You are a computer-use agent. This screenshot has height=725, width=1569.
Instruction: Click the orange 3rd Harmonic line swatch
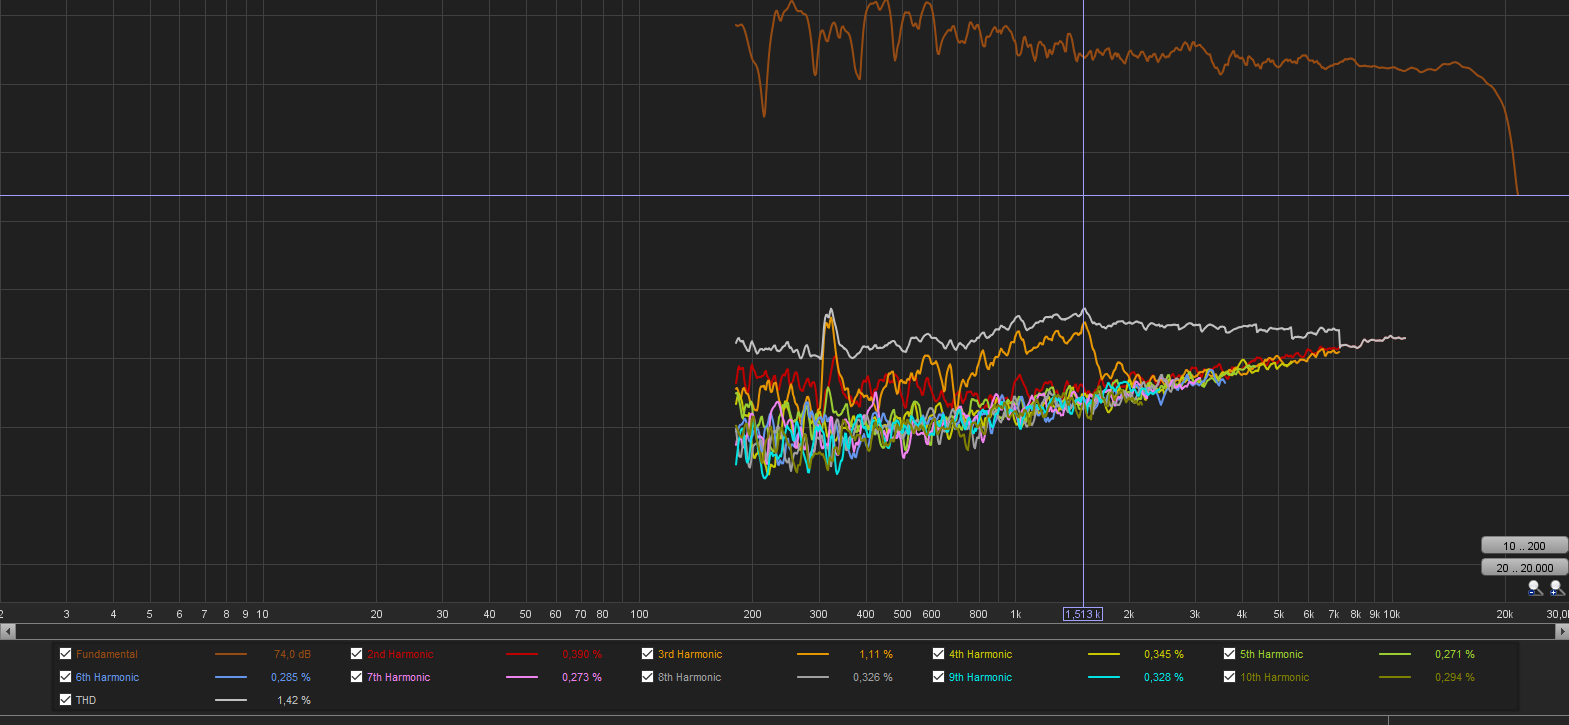[813, 654]
